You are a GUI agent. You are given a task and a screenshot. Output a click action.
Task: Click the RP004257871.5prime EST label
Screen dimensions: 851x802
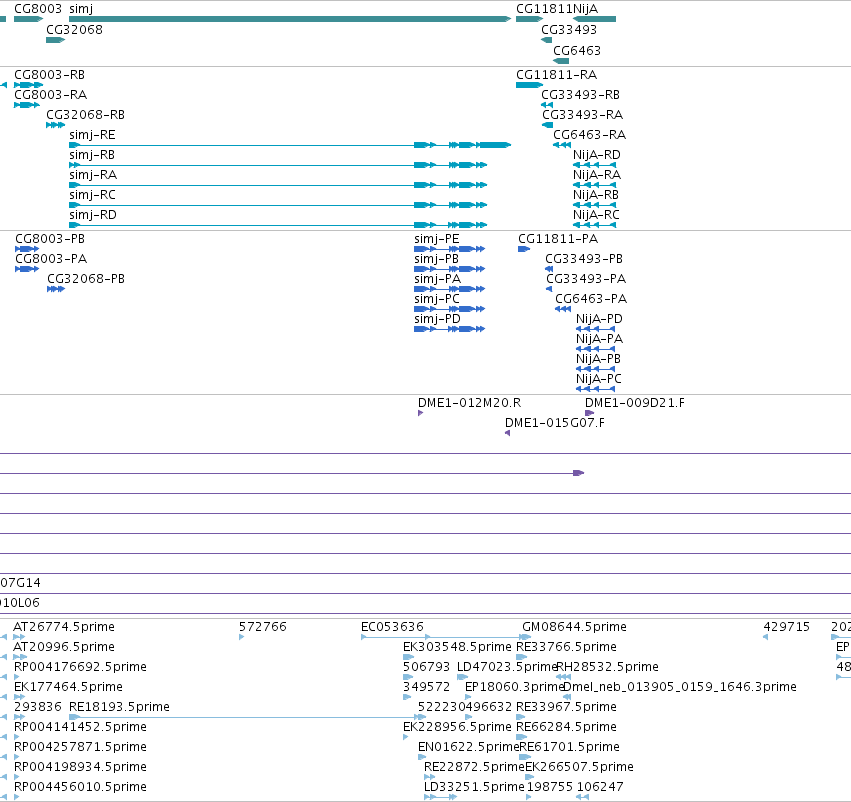(x=80, y=748)
